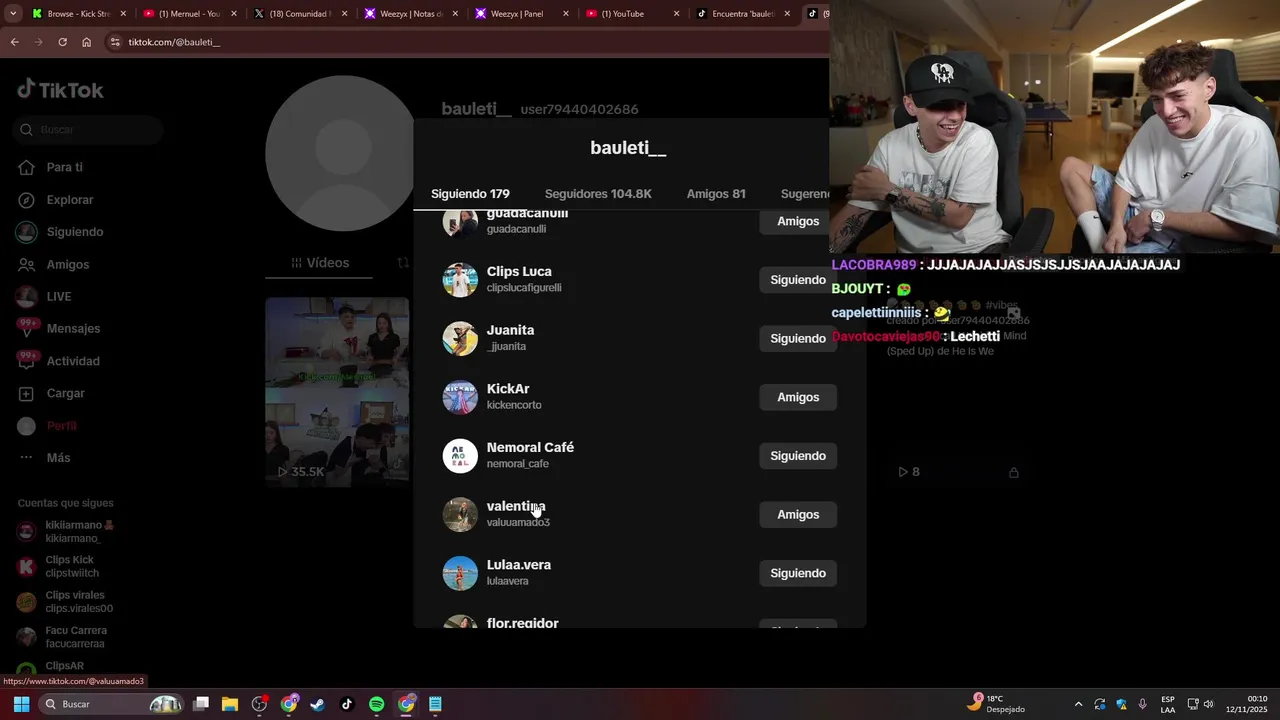
Task: Open the Explorar compass icon
Action: tap(27, 200)
